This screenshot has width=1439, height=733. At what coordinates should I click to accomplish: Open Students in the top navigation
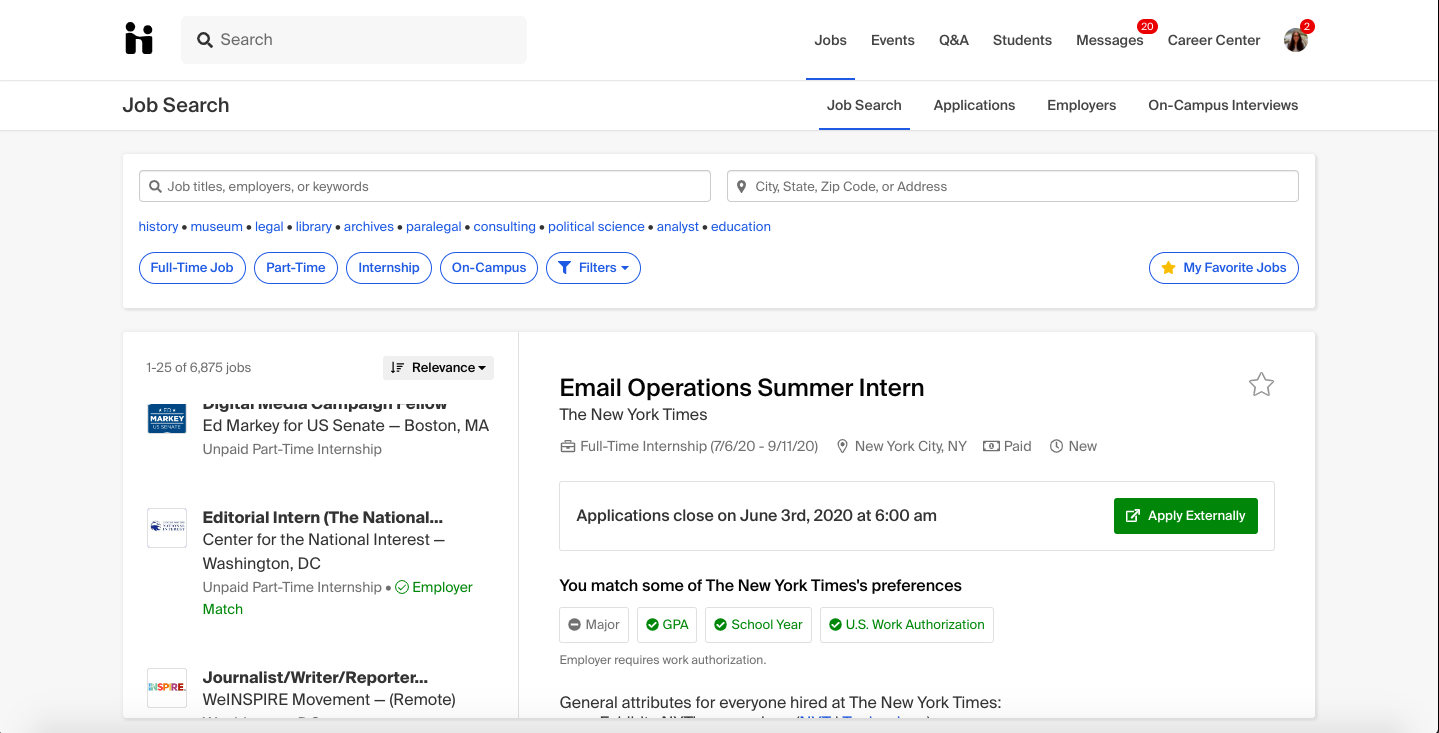1022,40
